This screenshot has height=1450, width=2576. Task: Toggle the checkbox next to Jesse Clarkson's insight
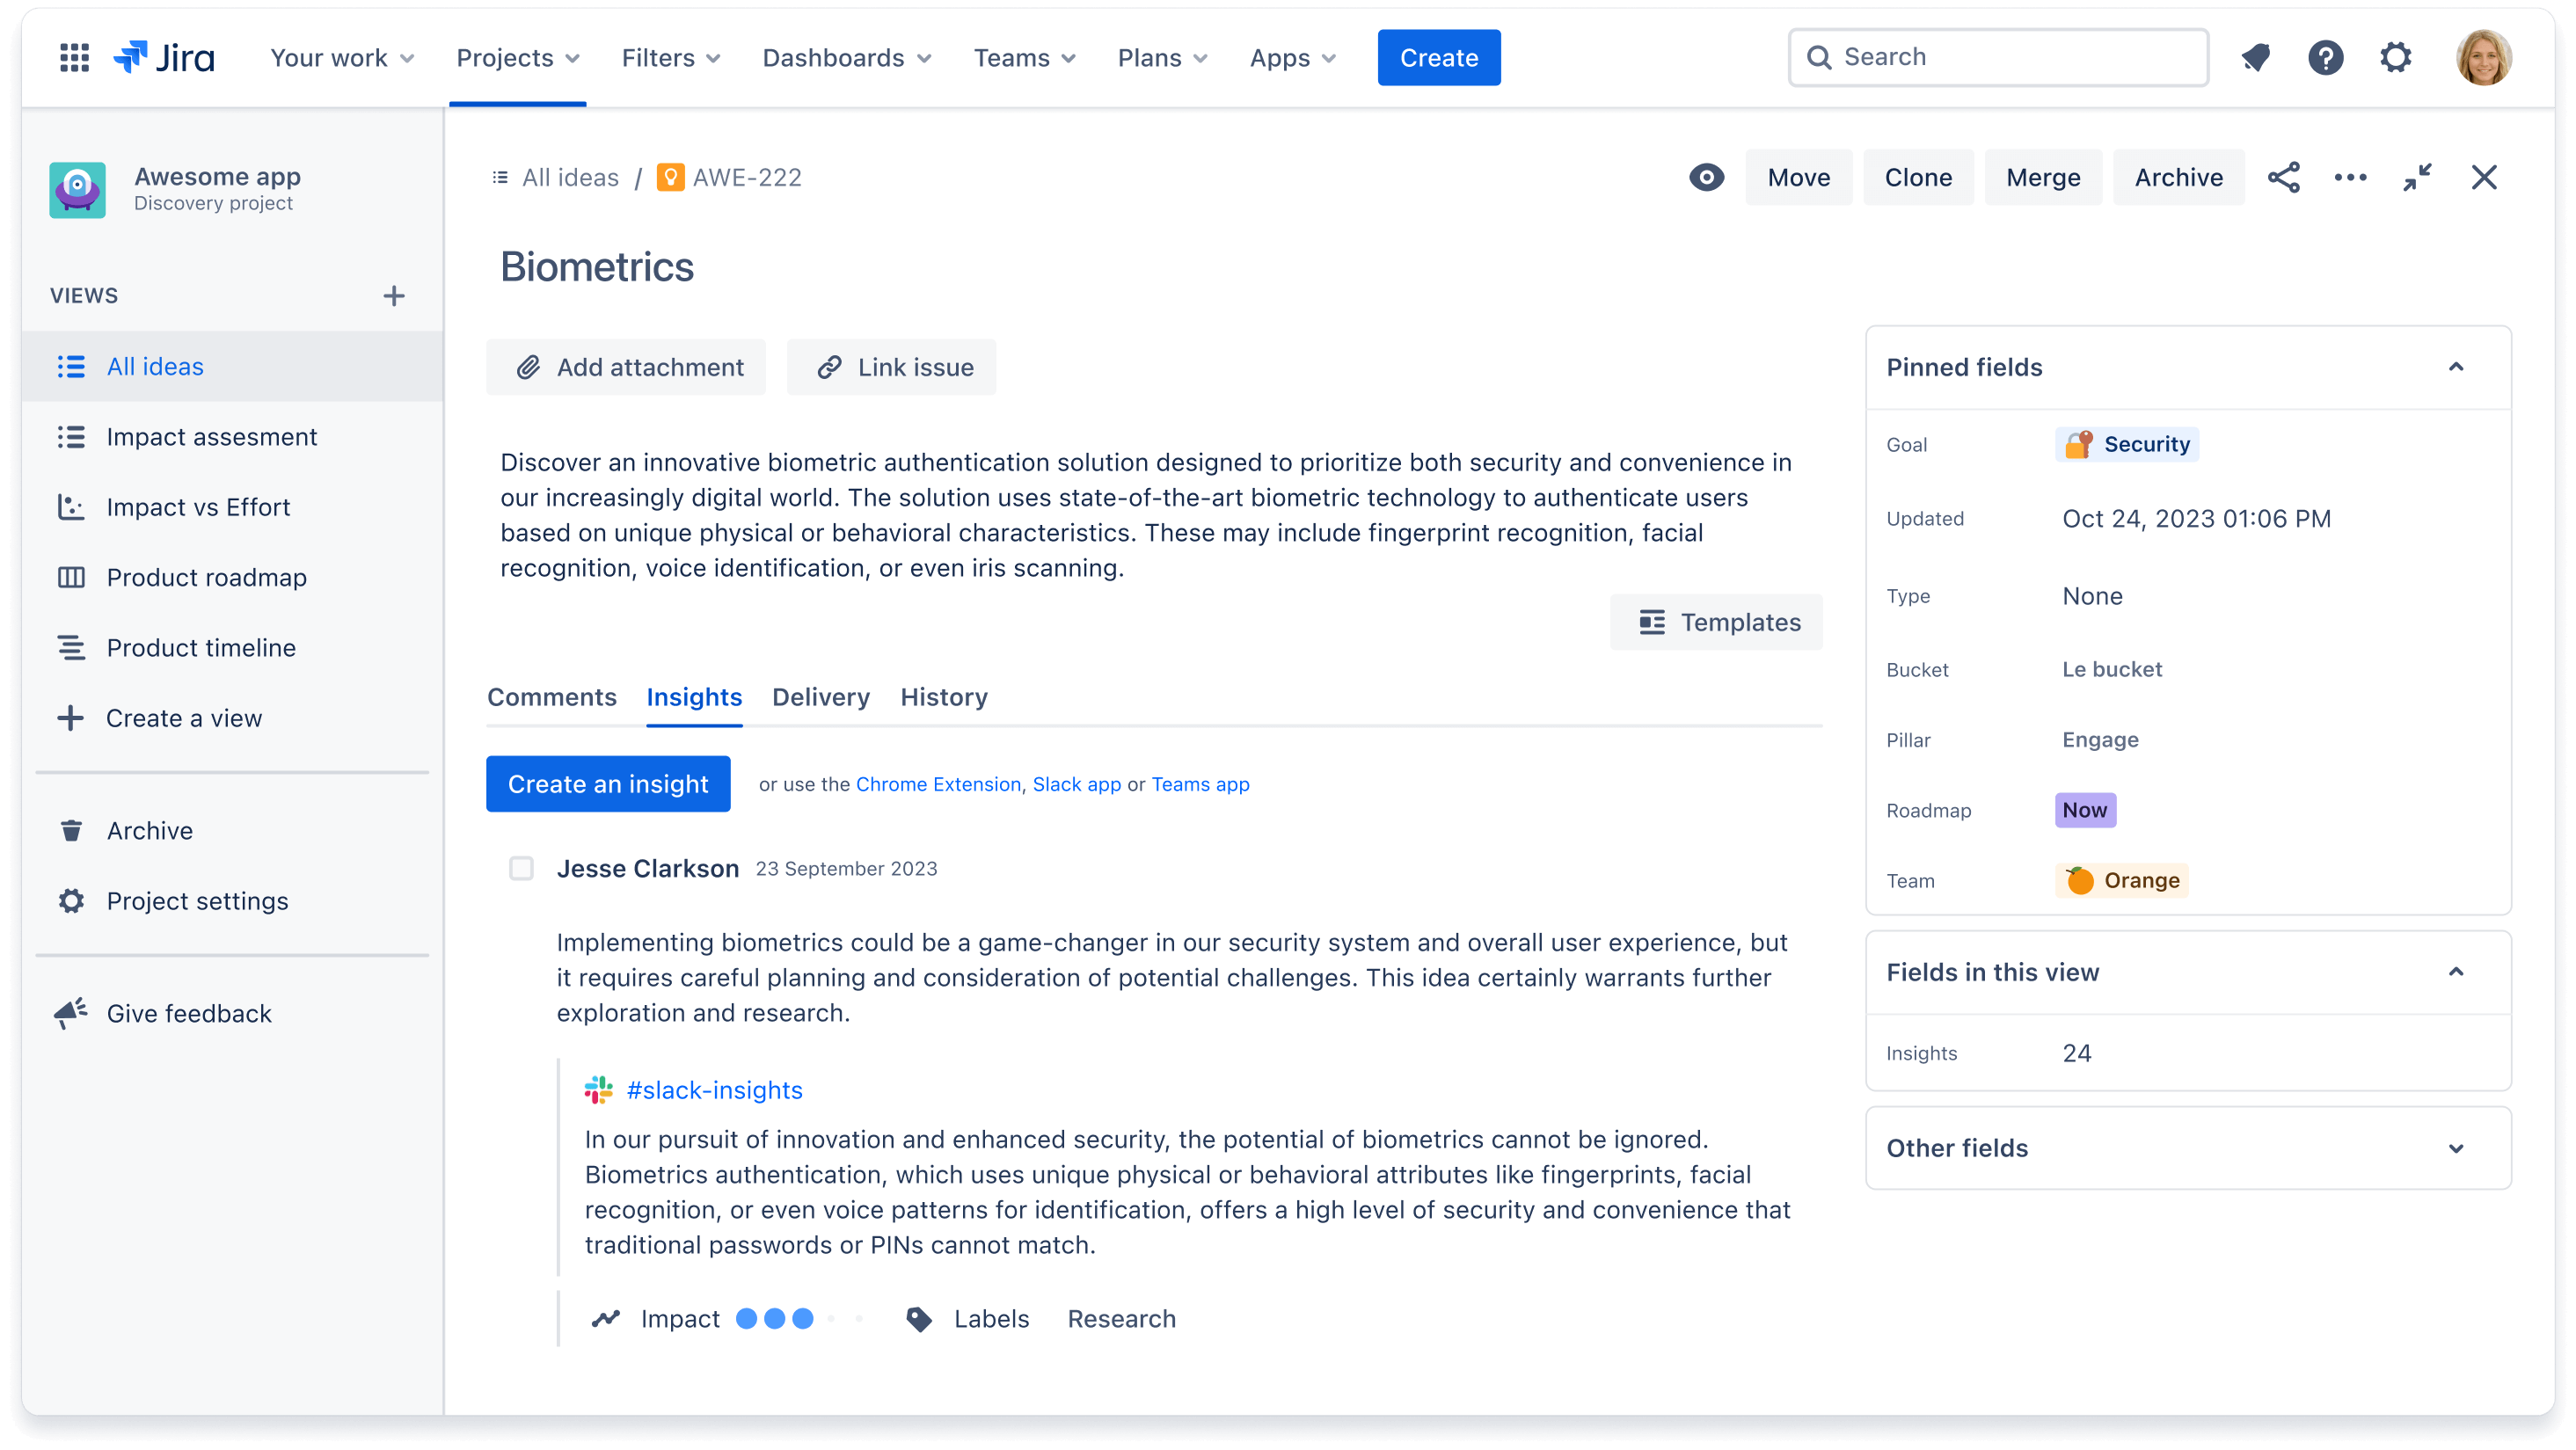pos(520,868)
